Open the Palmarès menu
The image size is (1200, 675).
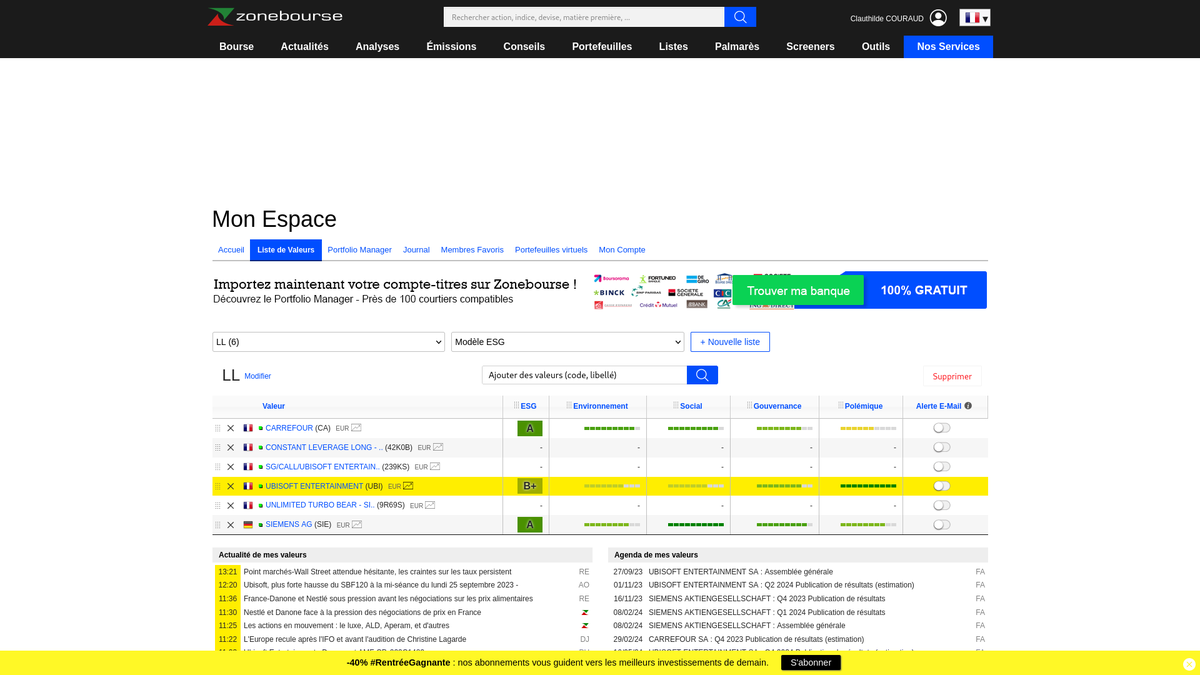[x=737, y=47]
